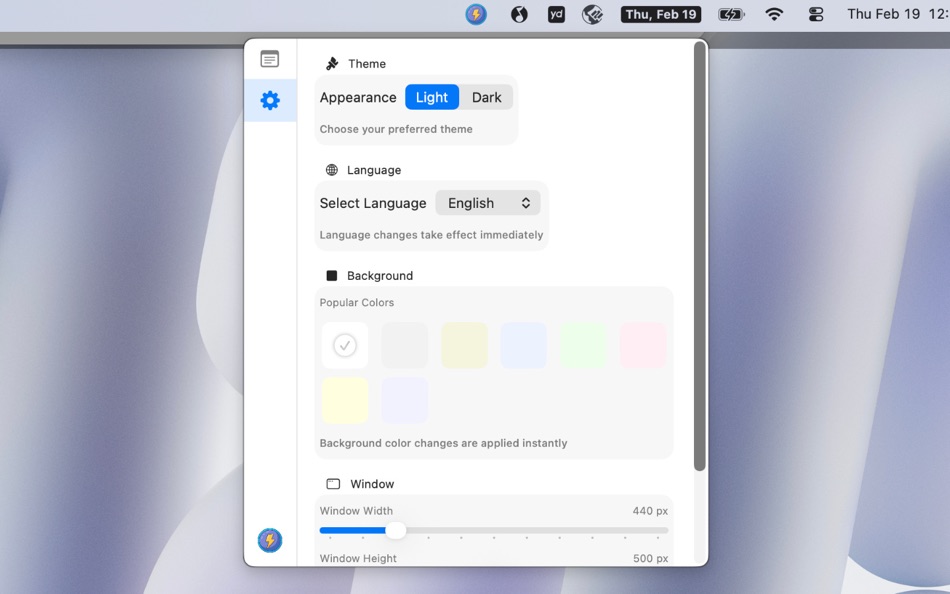Switch appearance to Dark

coord(487,97)
